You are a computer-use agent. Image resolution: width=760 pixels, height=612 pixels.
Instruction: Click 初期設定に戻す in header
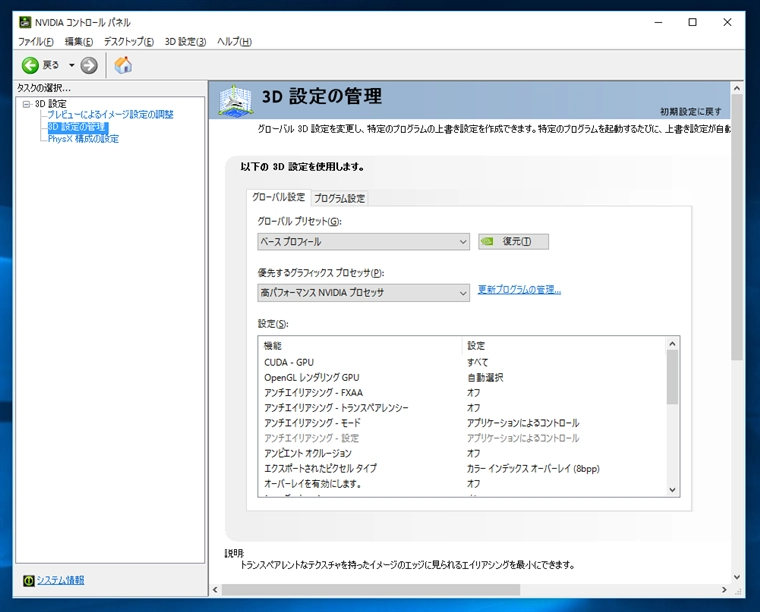point(691,112)
